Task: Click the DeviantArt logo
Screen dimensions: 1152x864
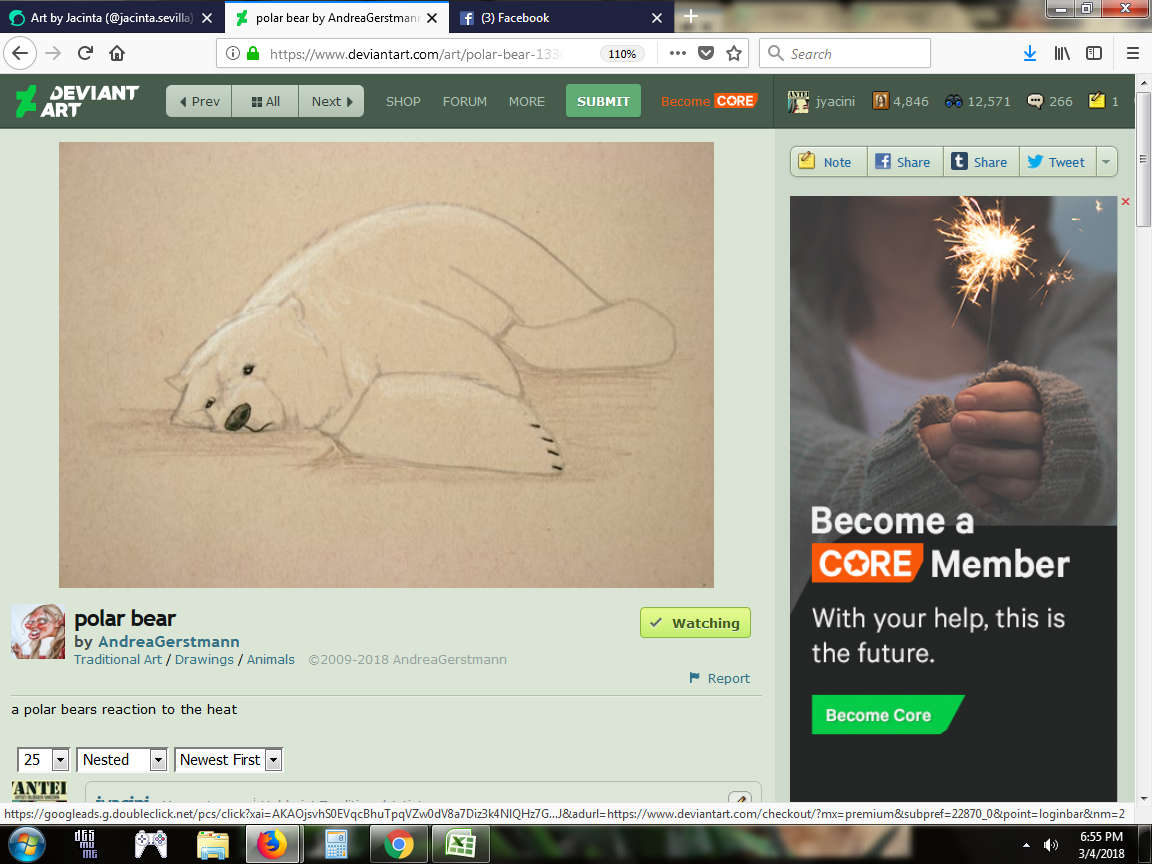Action: 77,101
